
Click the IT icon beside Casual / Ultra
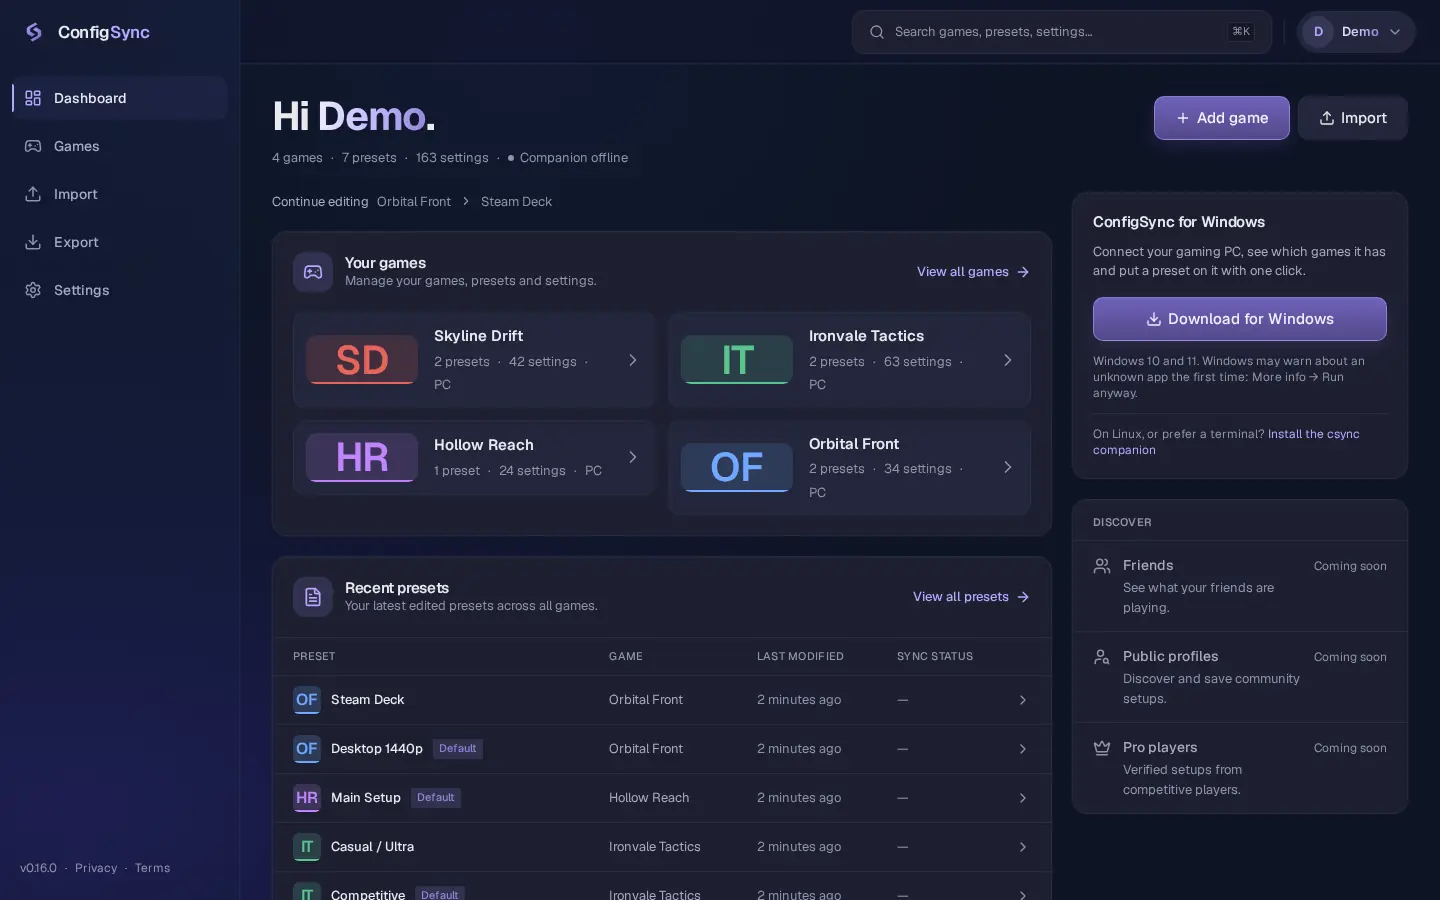pyautogui.click(x=307, y=847)
